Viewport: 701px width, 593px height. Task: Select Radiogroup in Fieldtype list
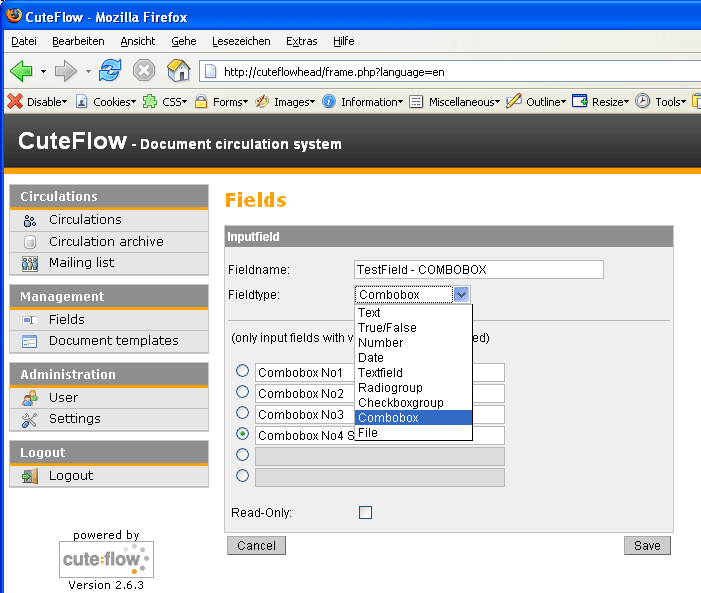pyautogui.click(x=414, y=388)
